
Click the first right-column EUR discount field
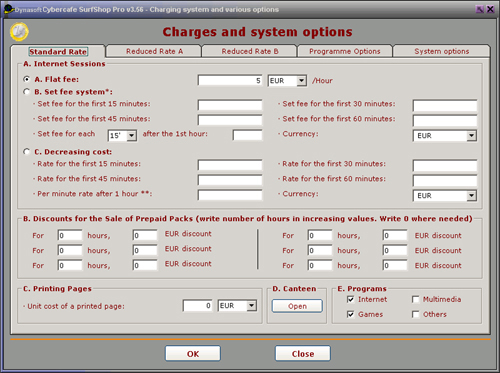395,235
